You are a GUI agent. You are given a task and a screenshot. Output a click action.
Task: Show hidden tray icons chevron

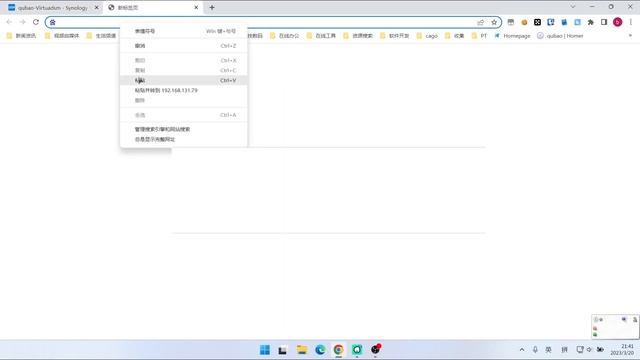click(522, 350)
